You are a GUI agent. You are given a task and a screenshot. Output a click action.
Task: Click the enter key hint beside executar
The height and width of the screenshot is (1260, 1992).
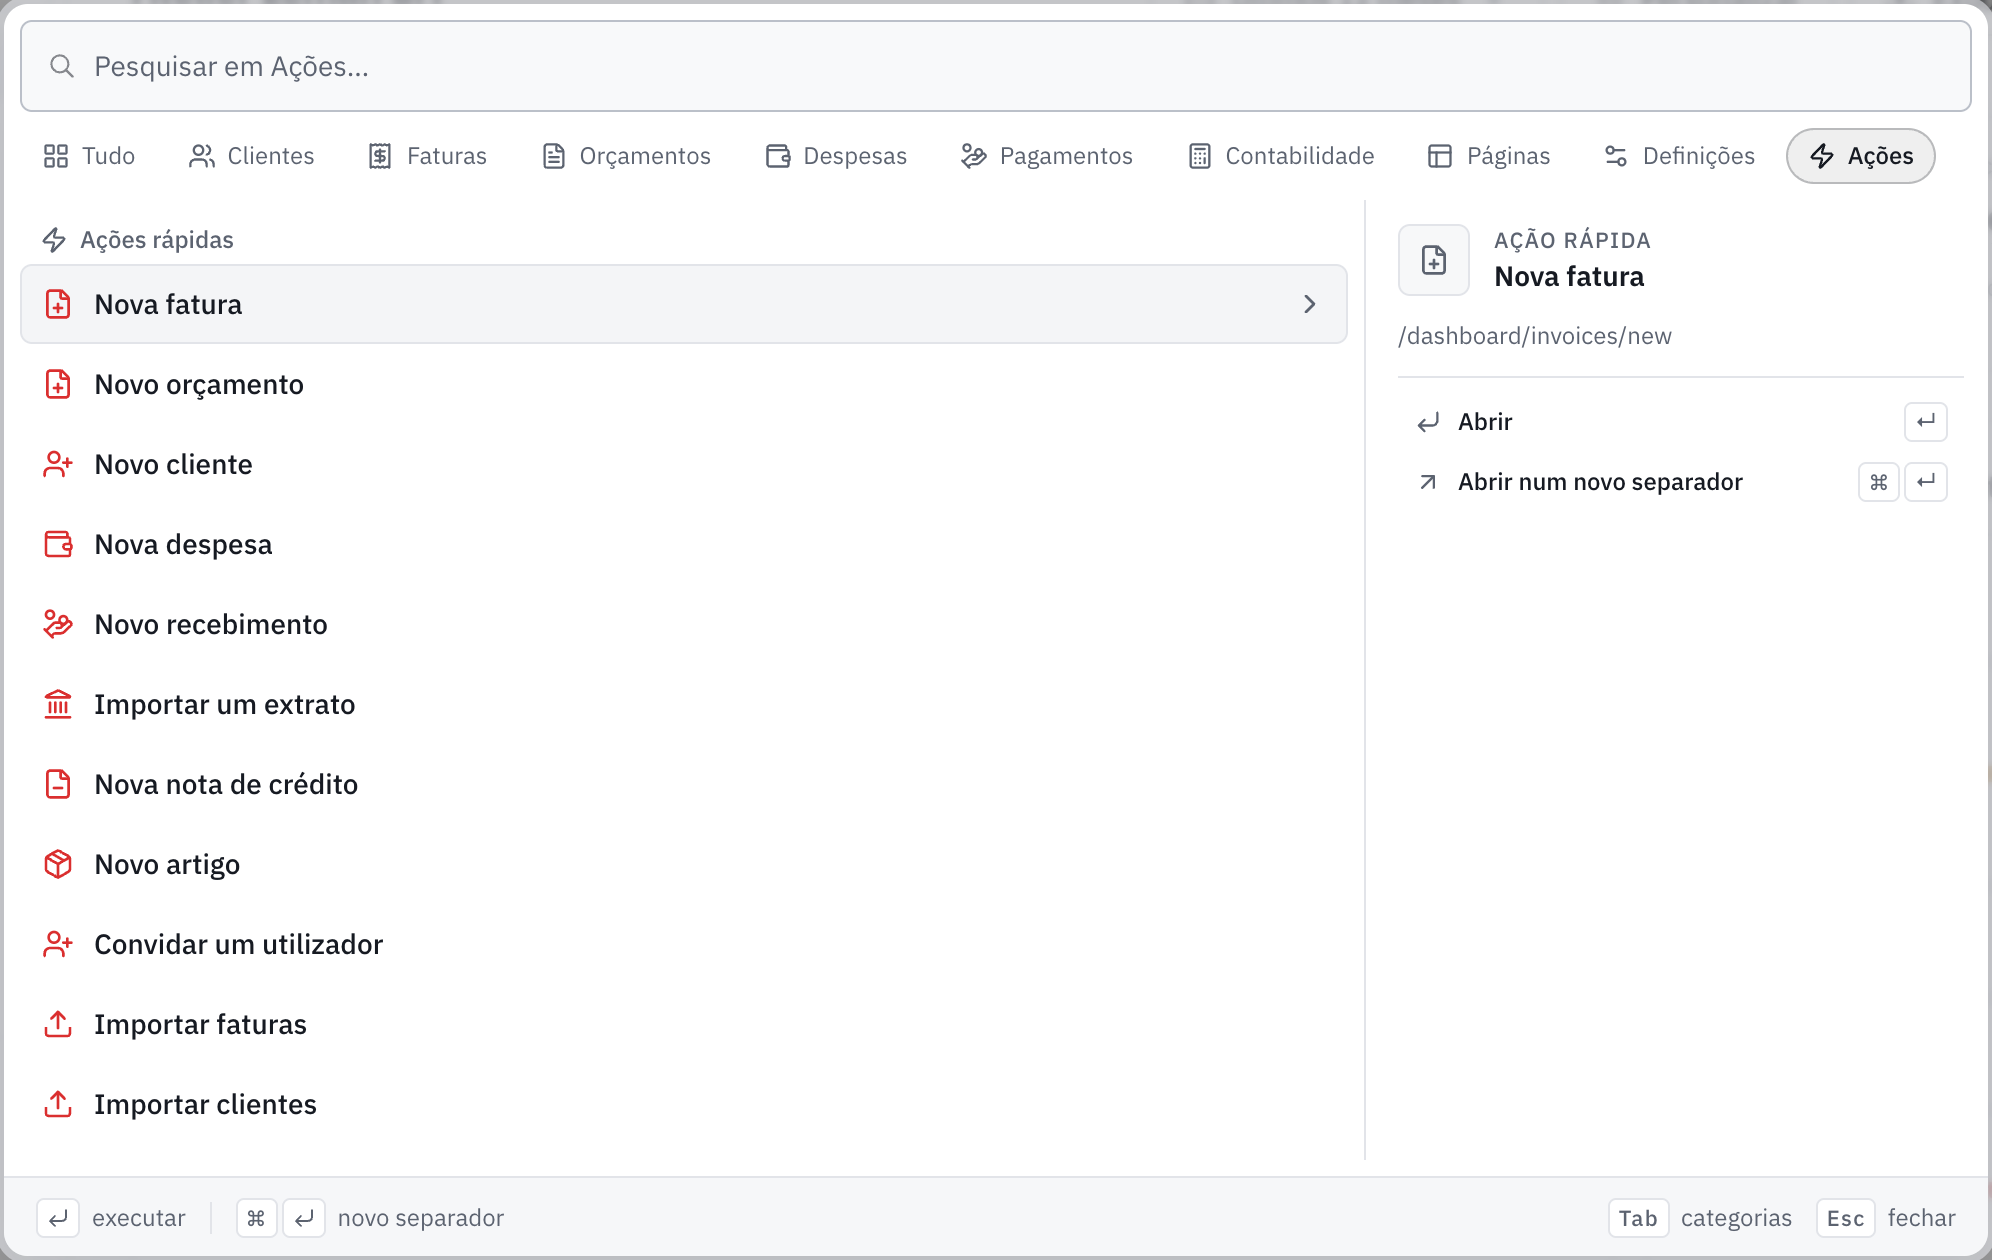pos(58,1218)
